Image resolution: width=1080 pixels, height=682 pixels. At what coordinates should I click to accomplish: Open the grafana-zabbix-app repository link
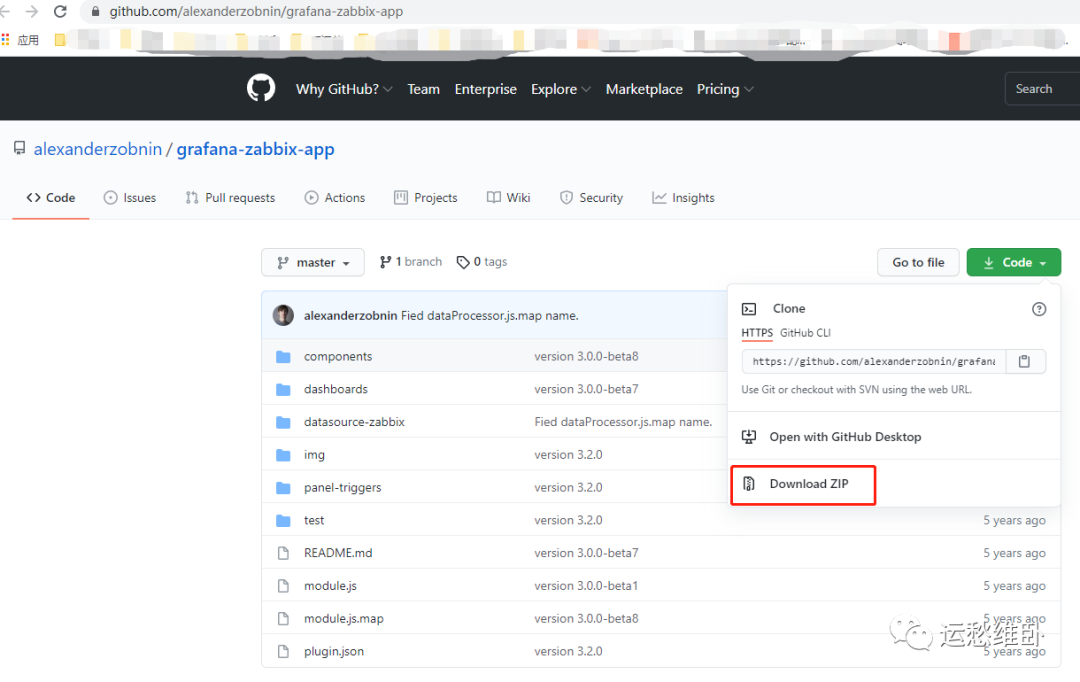256,149
